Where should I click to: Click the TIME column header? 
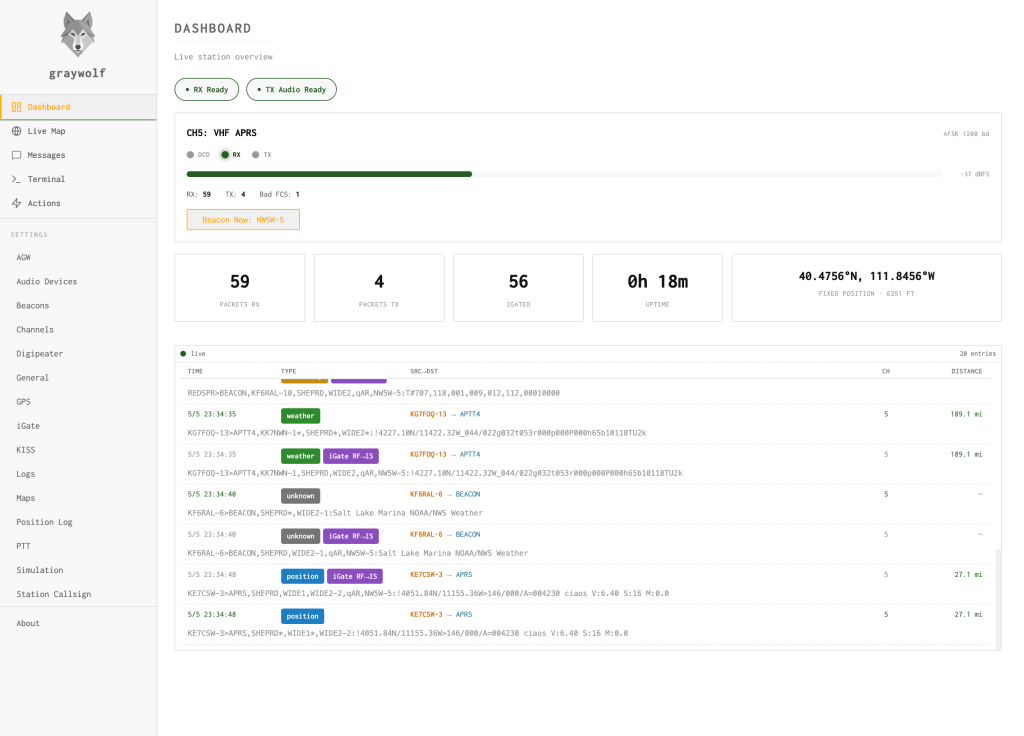(x=195, y=371)
